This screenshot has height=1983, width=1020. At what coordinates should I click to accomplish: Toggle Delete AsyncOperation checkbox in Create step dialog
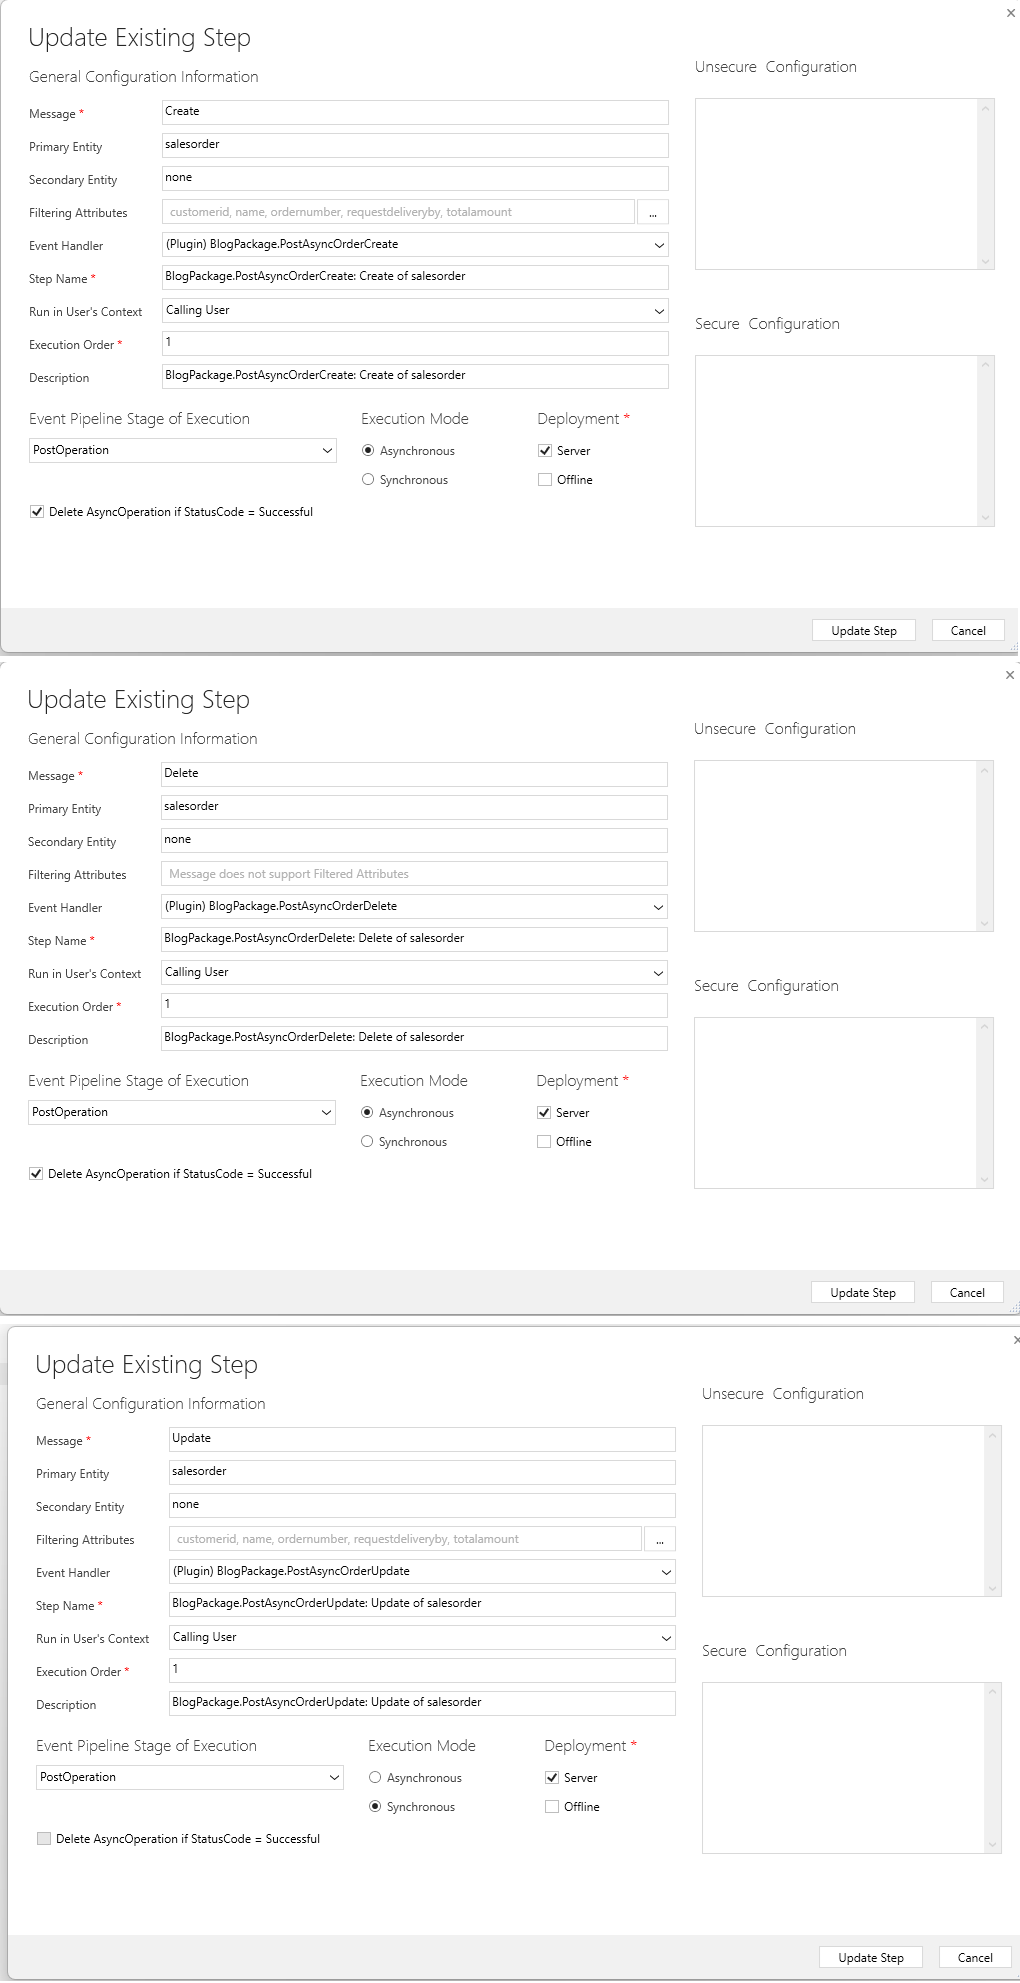[37, 512]
